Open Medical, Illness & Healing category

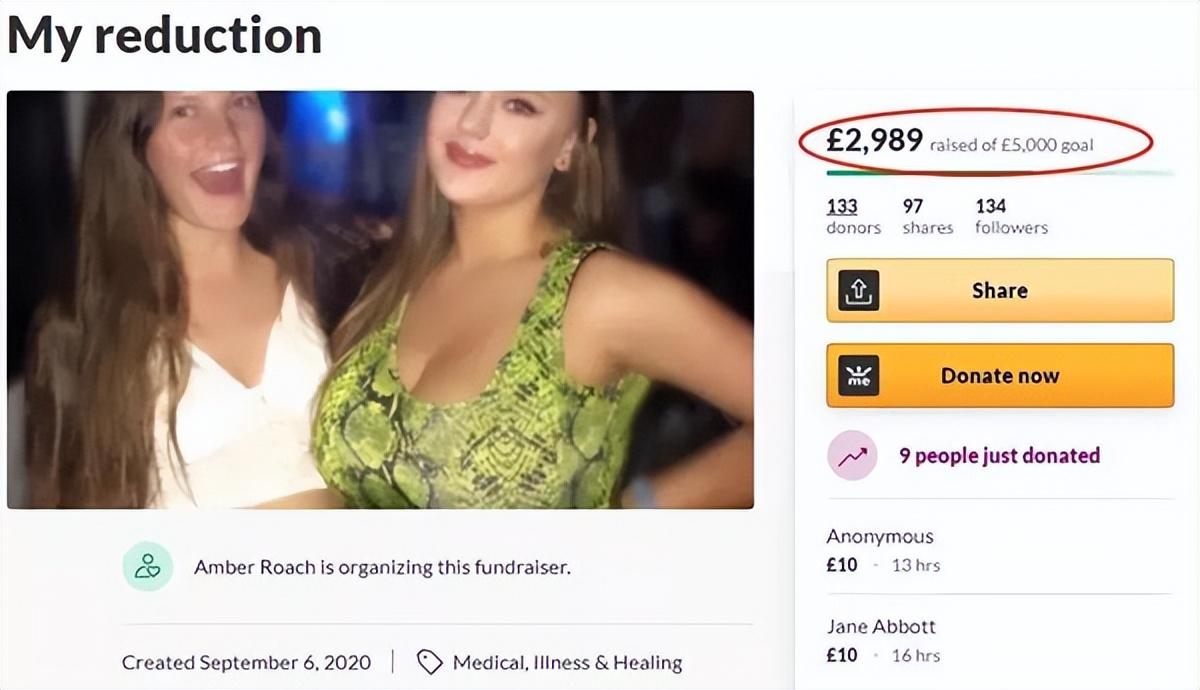click(567, 662)
